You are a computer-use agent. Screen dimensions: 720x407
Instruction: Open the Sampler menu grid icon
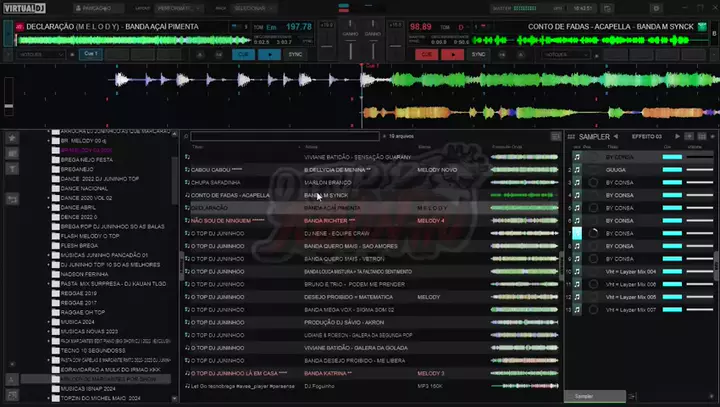tap(571, 137)
